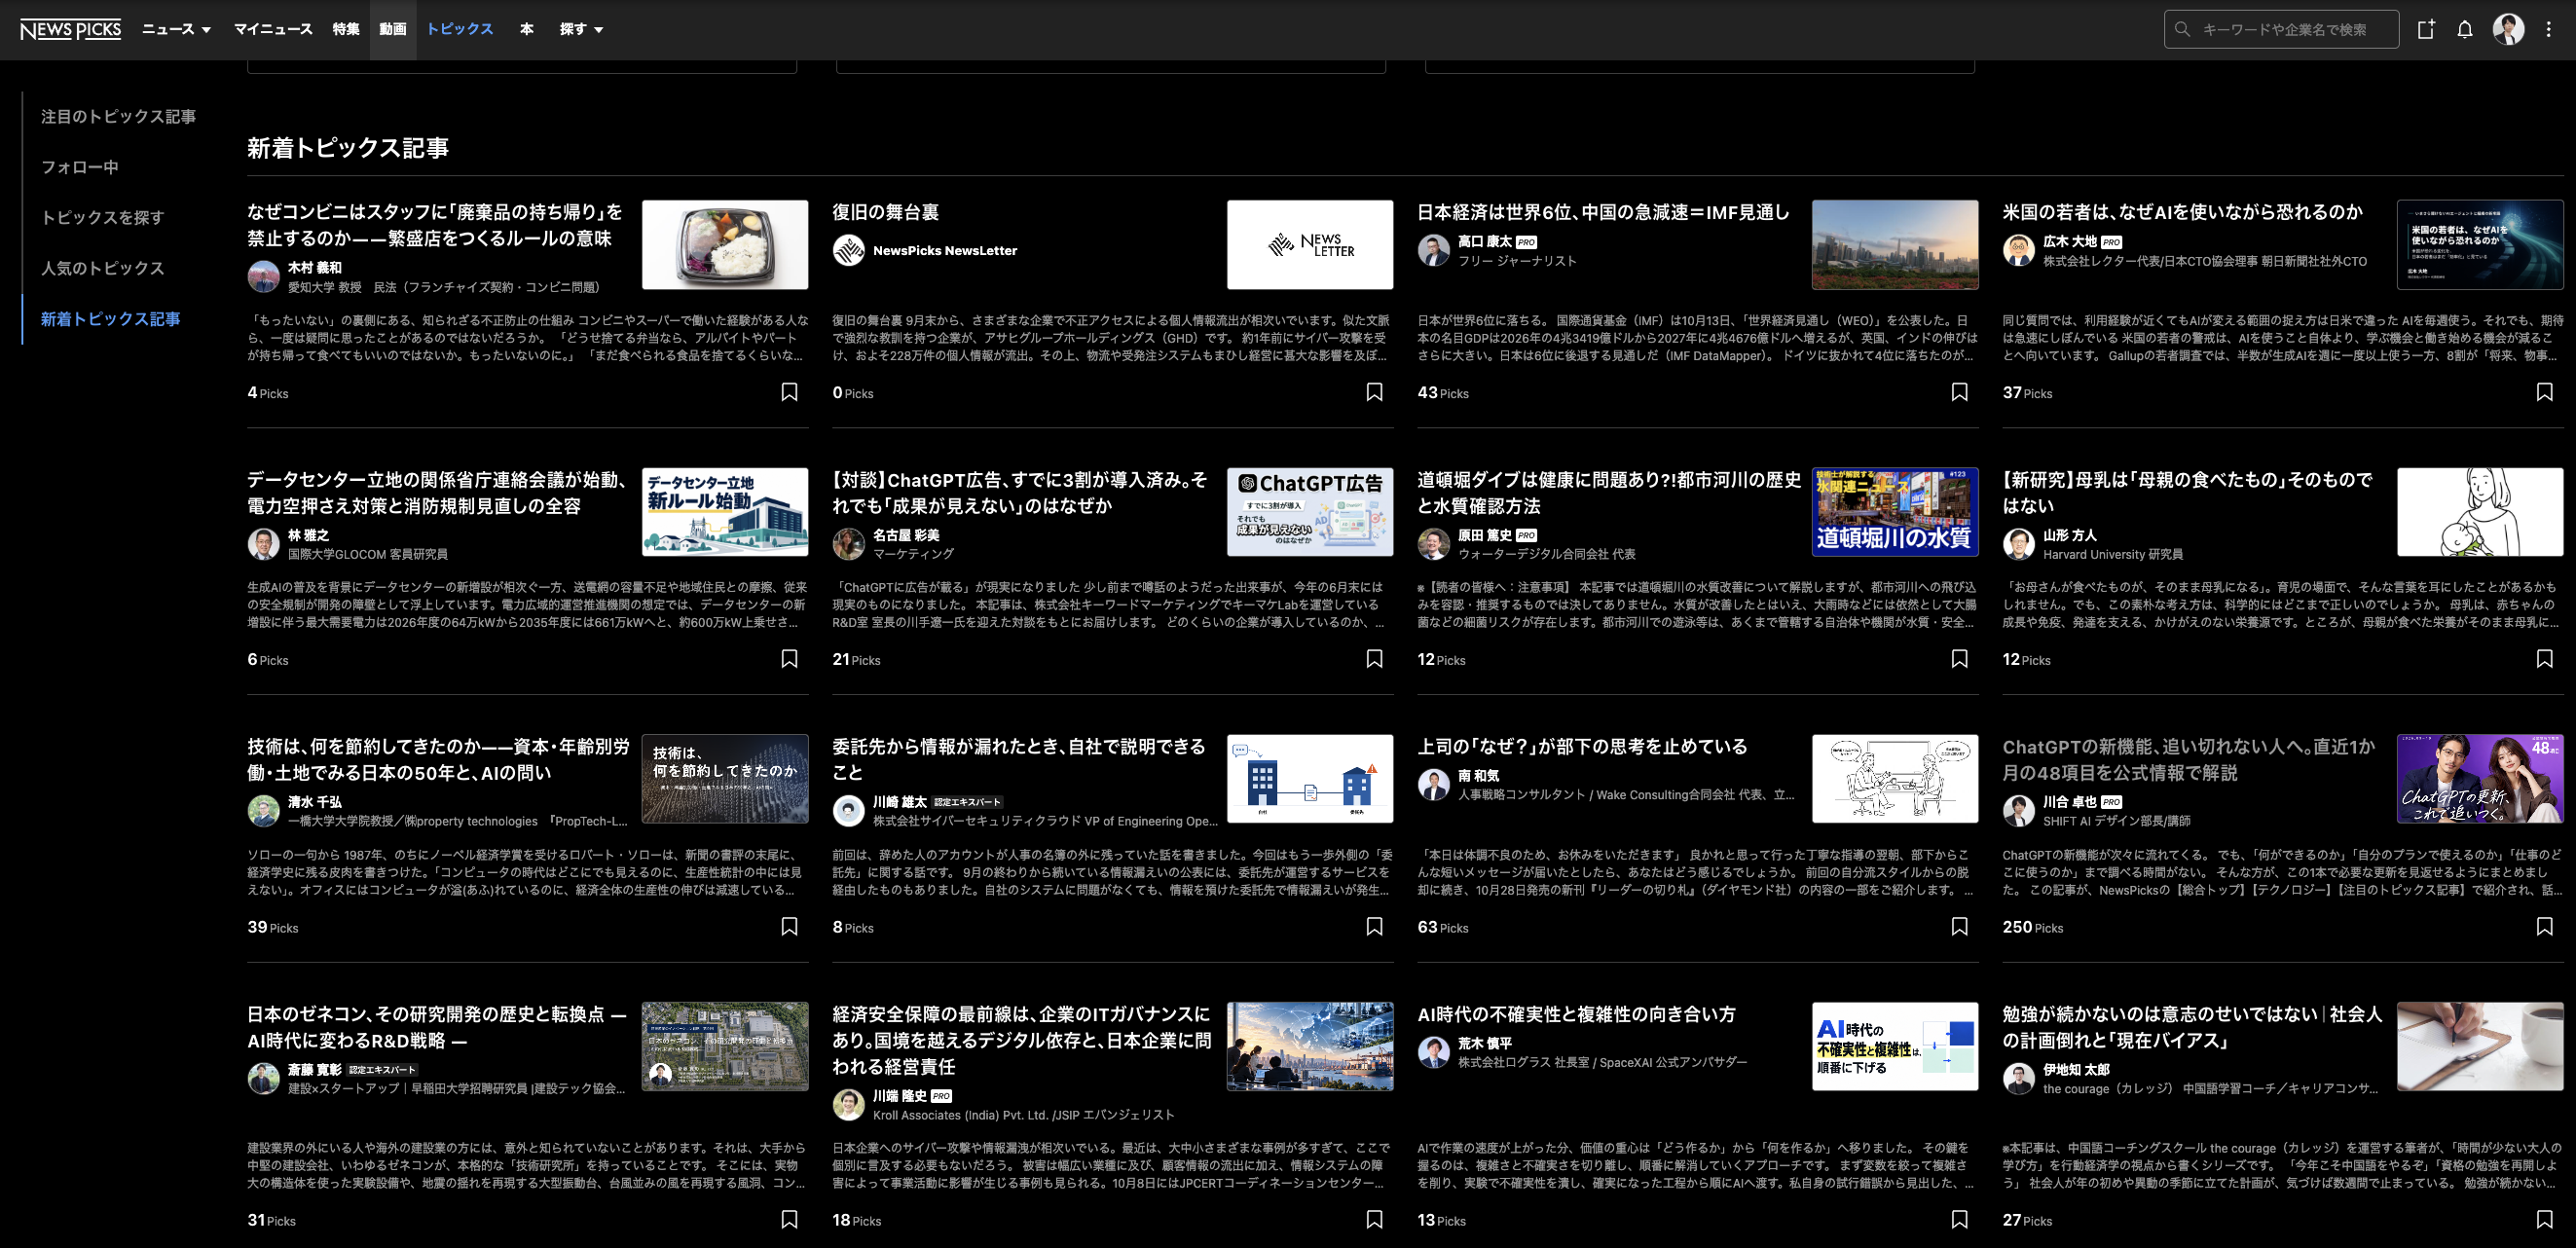Save the 委託先から情報 article bookmark icon
The height and width of the screenshot is (1248, 2576).
1374,927
